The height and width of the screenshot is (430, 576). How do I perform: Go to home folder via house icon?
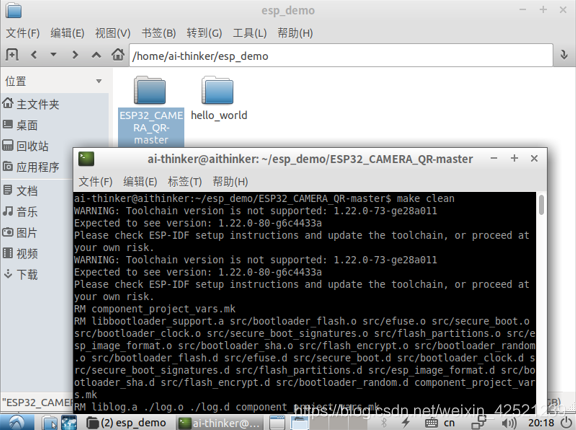click(118, 55)
